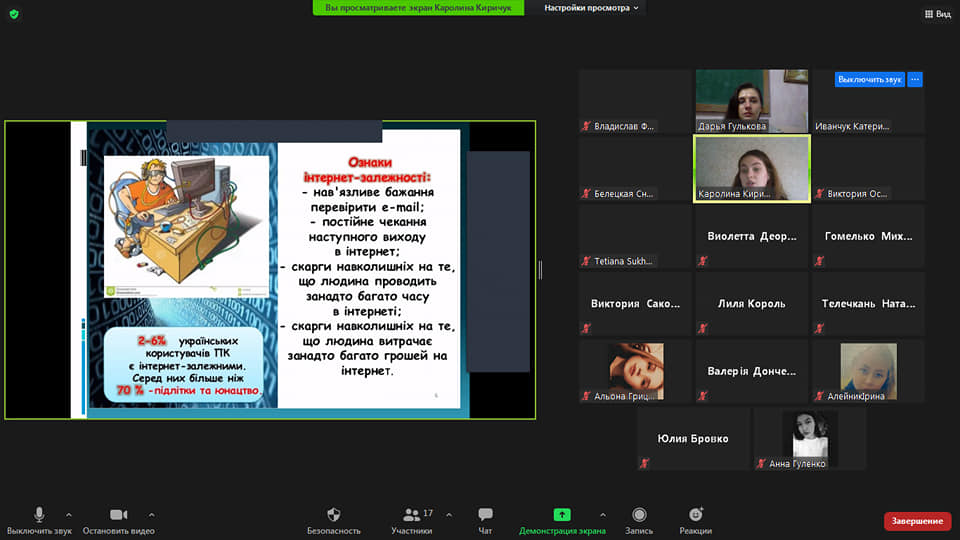Expand share options arrow beside Демонстрация экрана
Viewport: 960px width, 540px height.
[602, 515]
